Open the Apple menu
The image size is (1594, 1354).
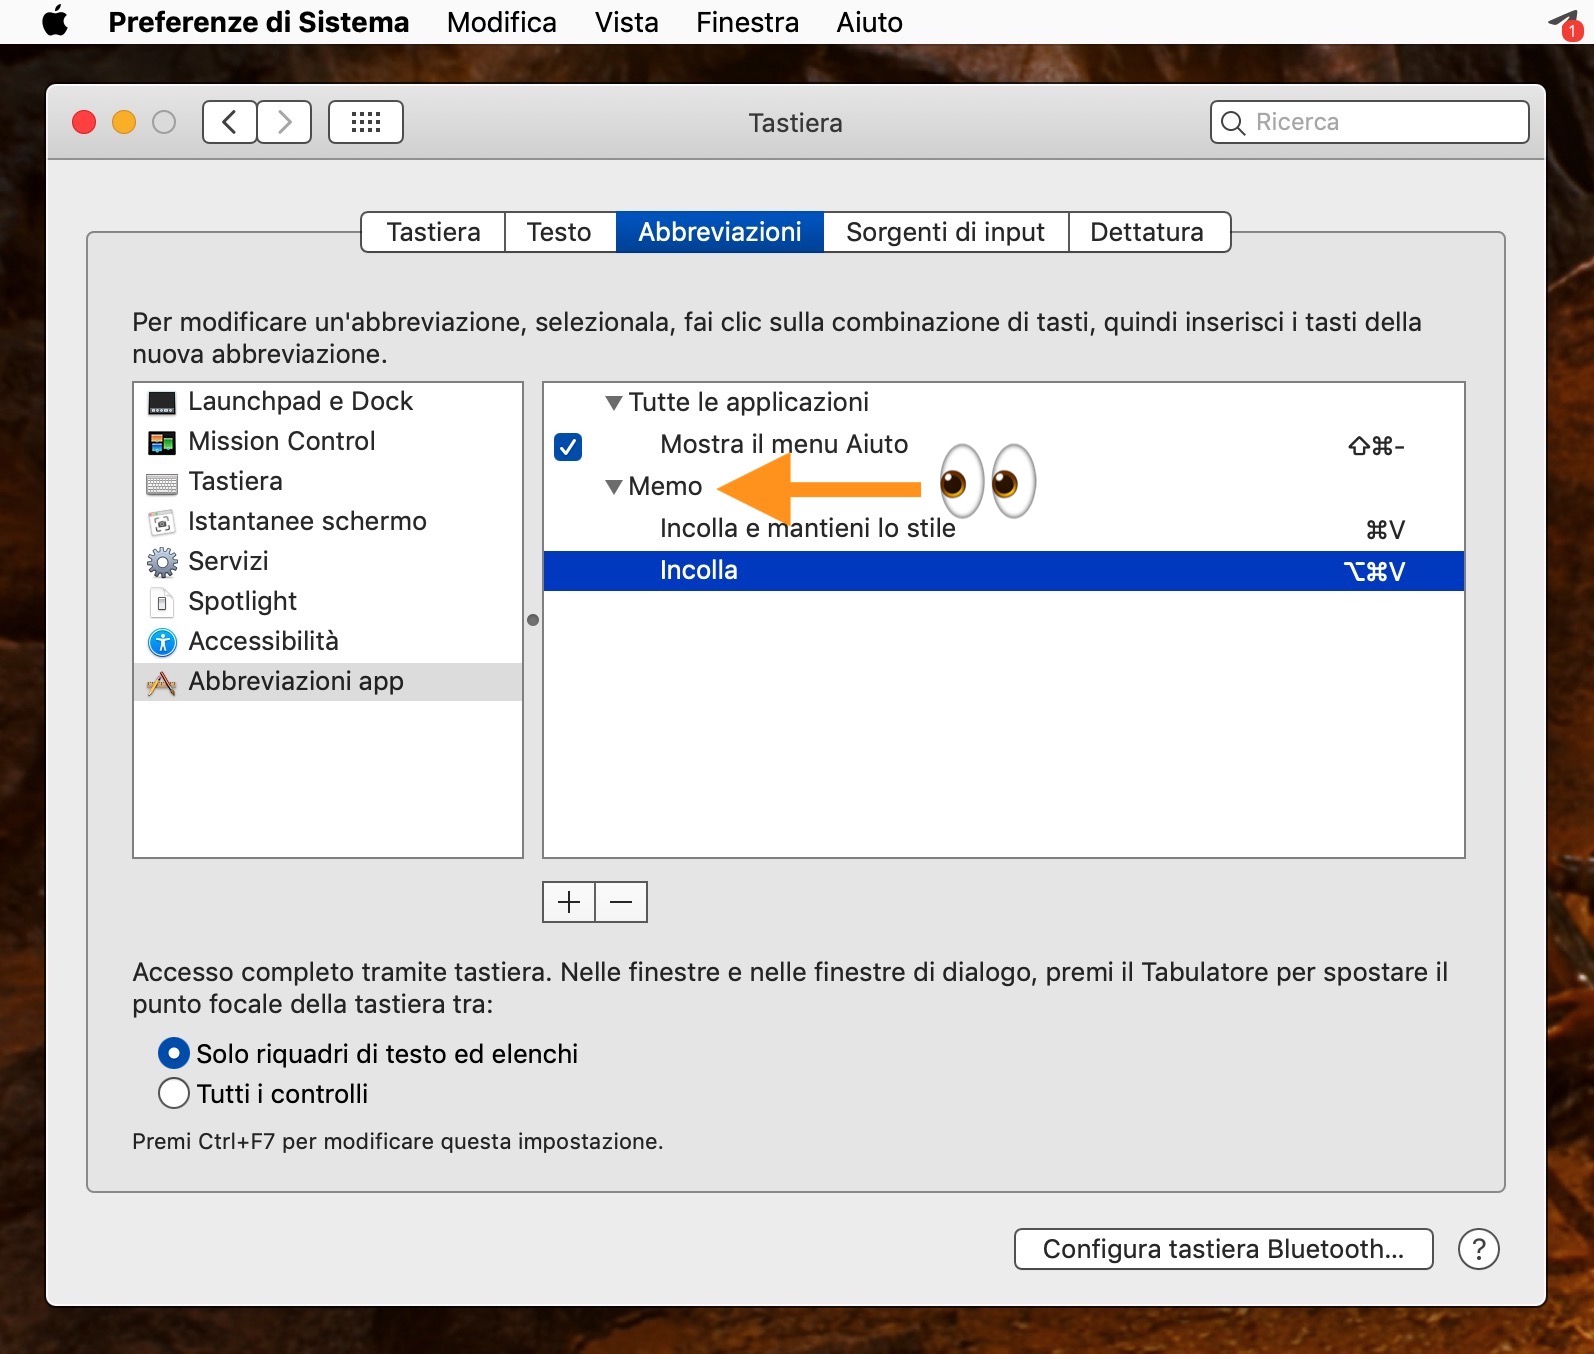(55, 21)
